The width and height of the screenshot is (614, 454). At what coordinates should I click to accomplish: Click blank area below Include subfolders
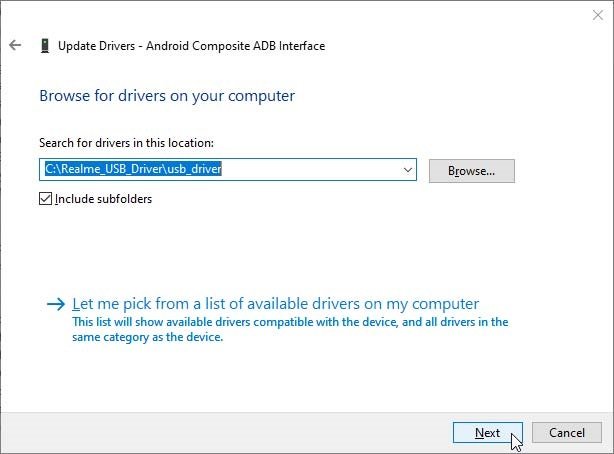click(x=274, y=247)
